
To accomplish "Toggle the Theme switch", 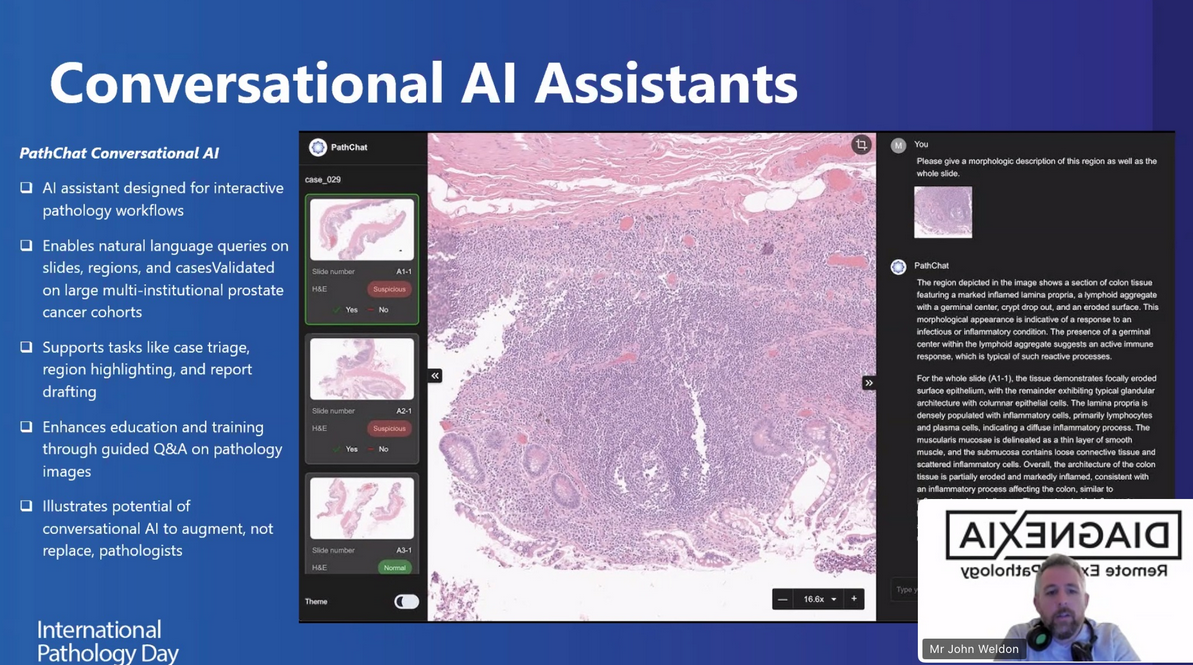I will point(406,601).
